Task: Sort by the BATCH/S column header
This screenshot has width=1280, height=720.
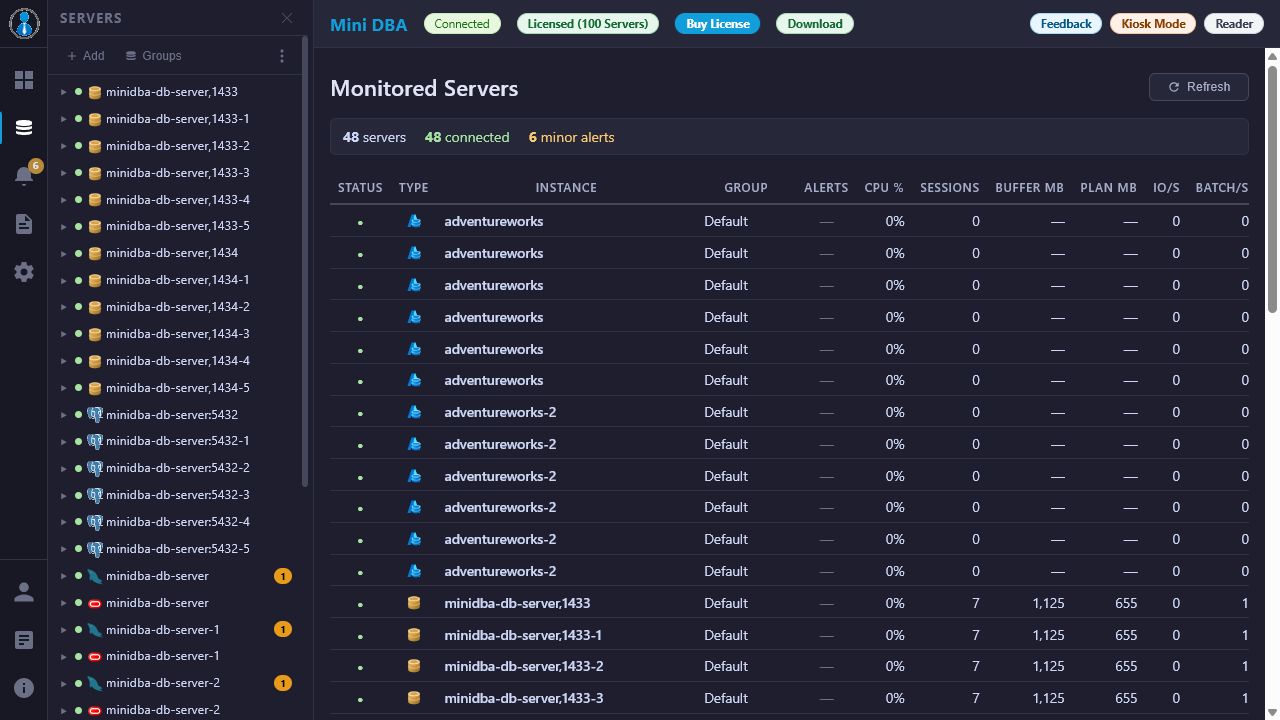Action: [x=1222, y=188]
